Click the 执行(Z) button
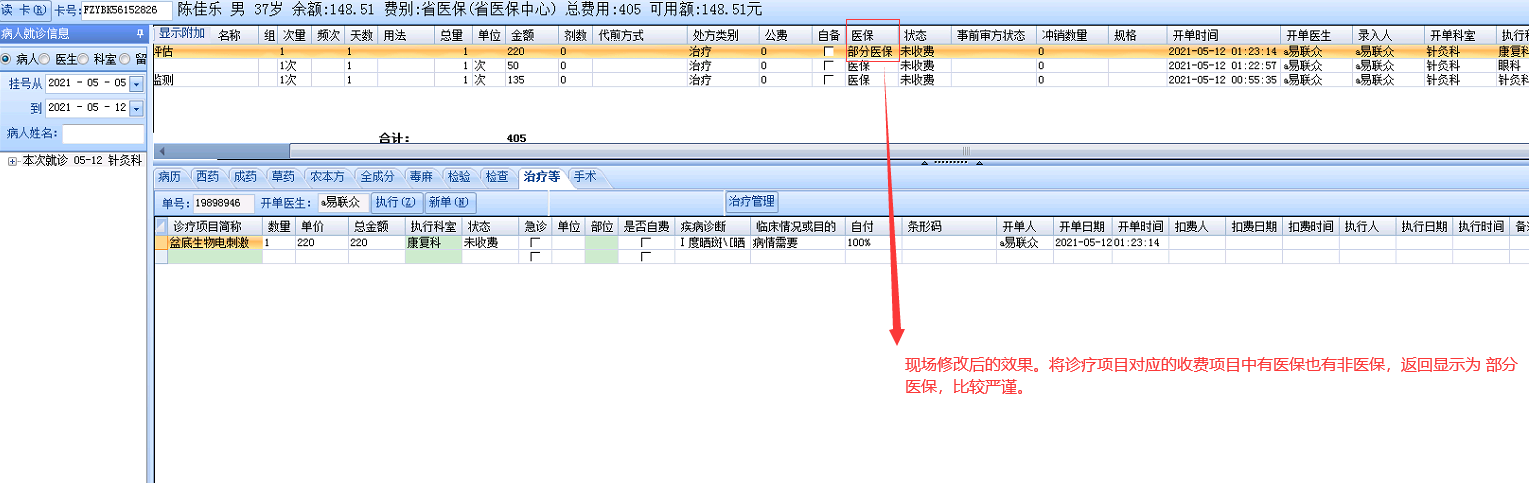The height and width of the screenshot is (483, 1529). (x=397, y=202)
